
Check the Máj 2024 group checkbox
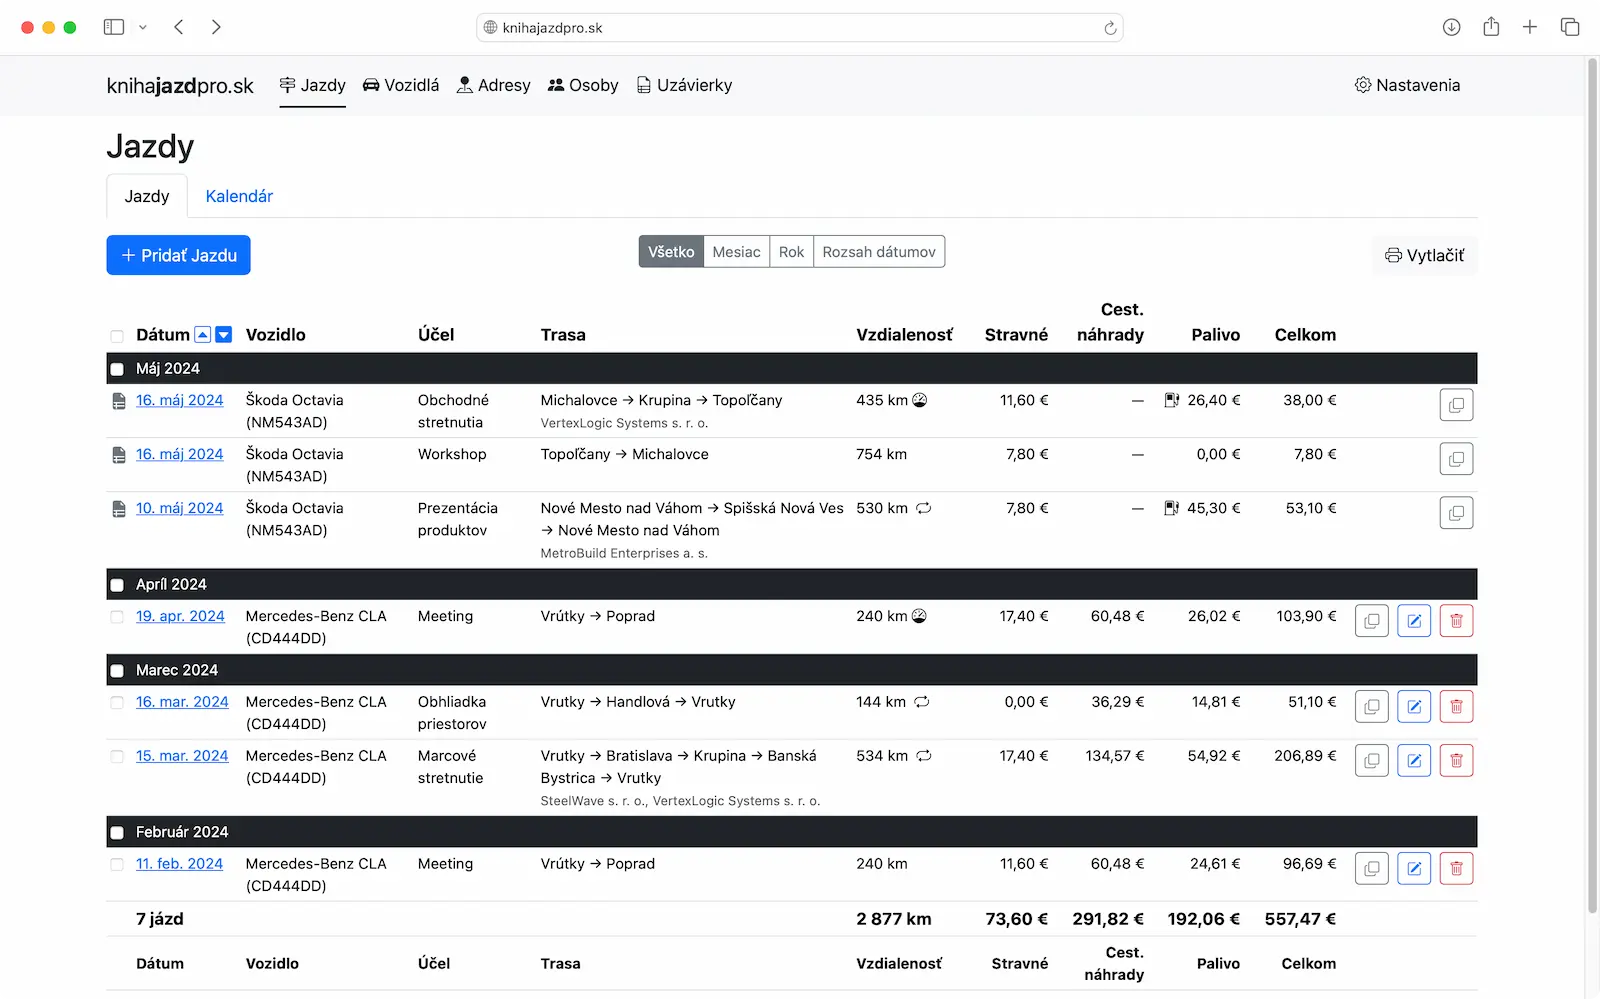(x=117, y=369)
